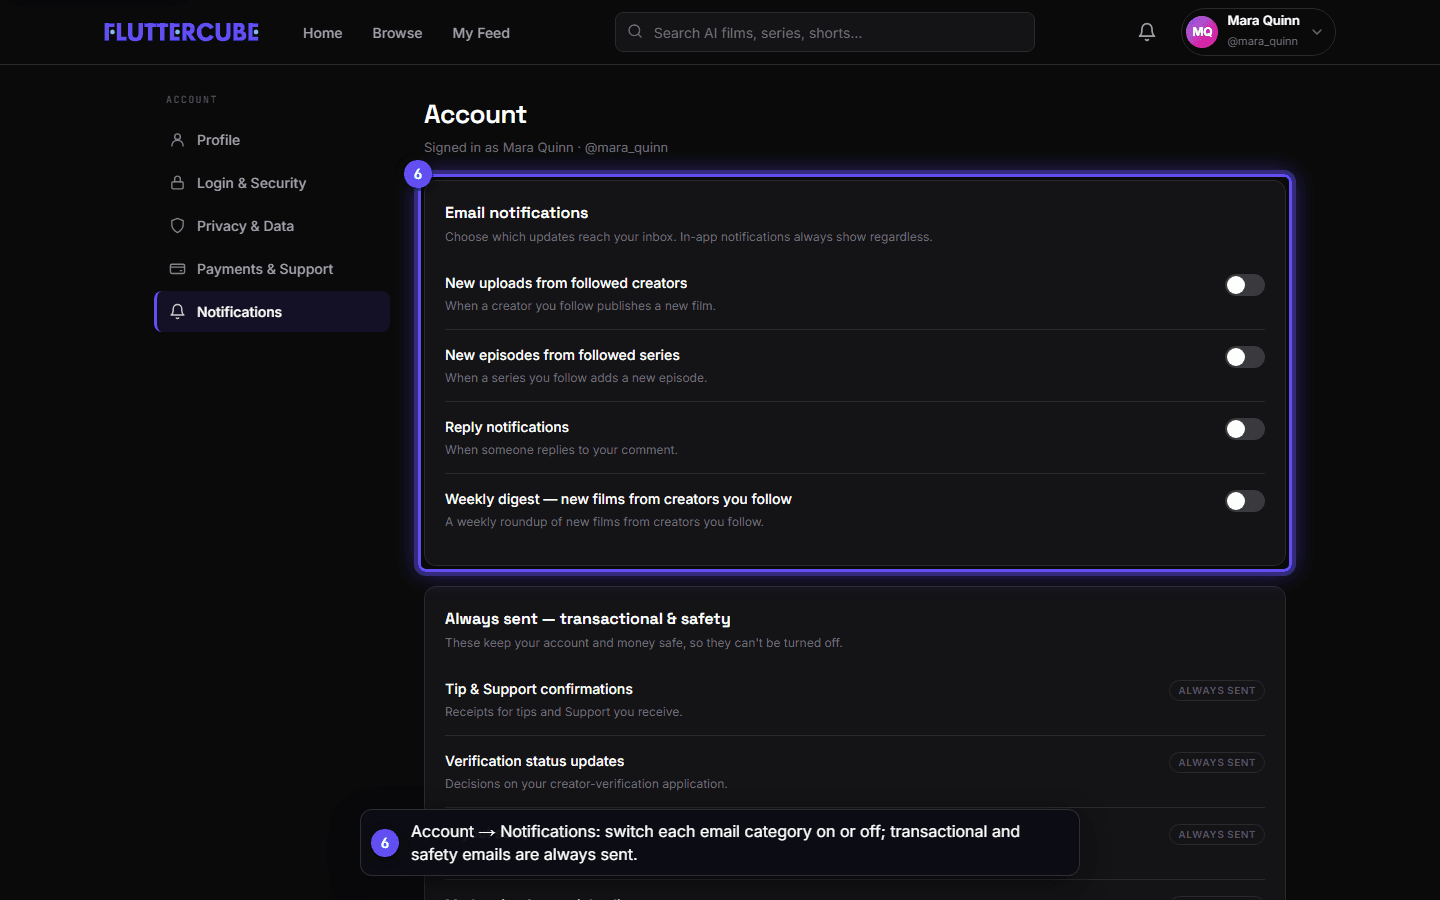Image resolution: width=1440 pixels, height=900 pixels.
Task: Click the Payments & Support card icon
Action: tap(177, 269)
